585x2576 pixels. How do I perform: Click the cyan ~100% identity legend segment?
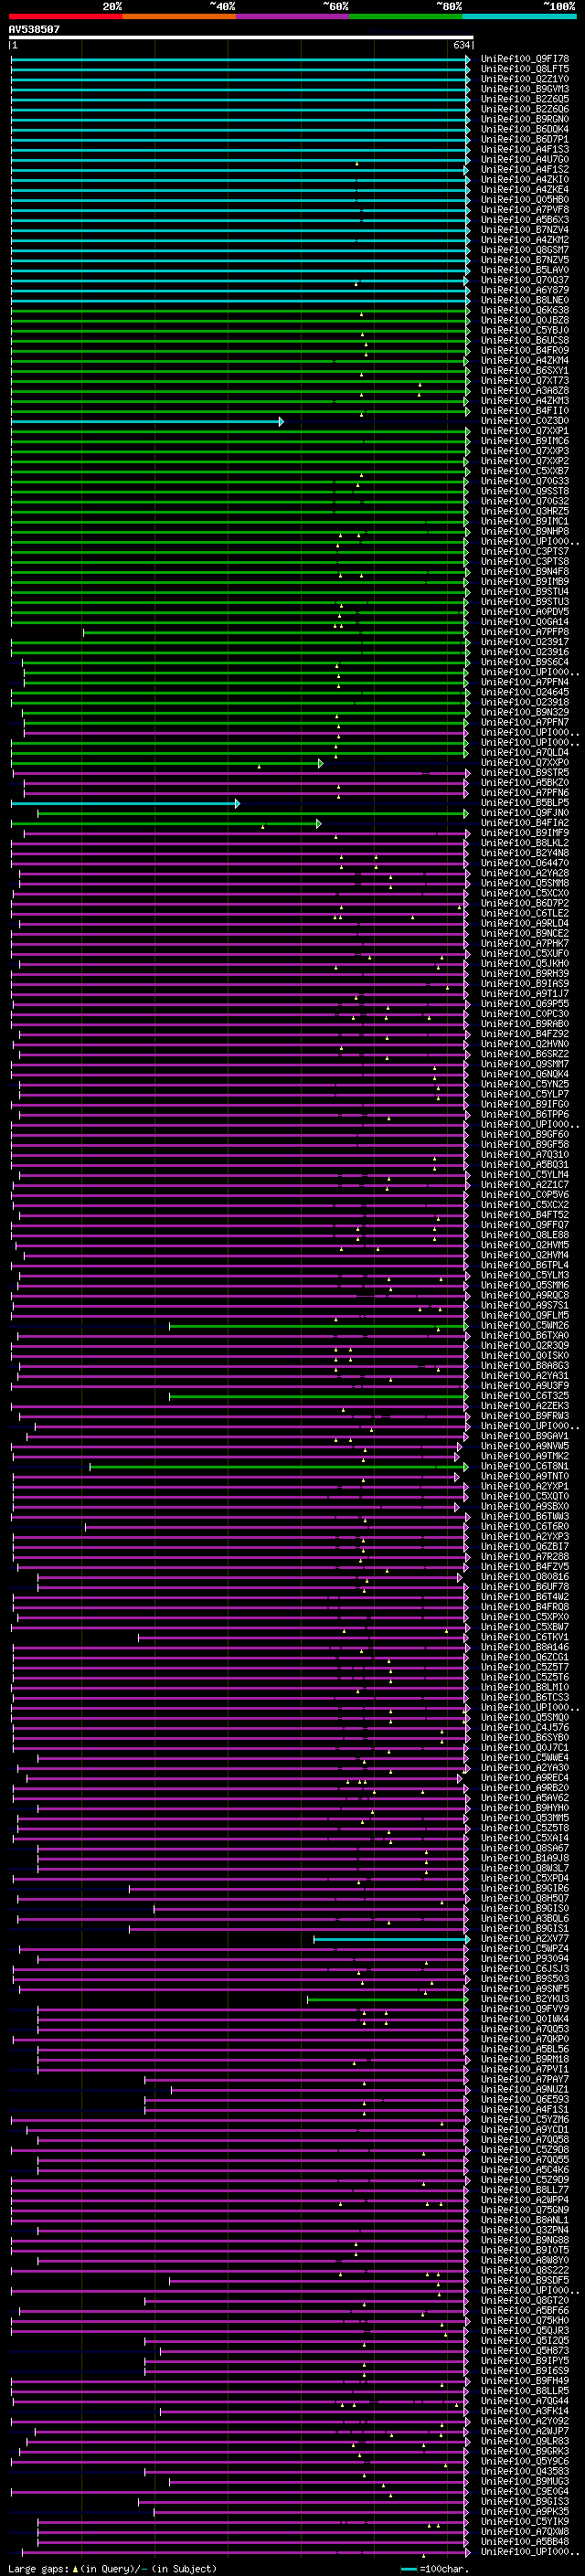pyautogui.click(x=519, y=16)
